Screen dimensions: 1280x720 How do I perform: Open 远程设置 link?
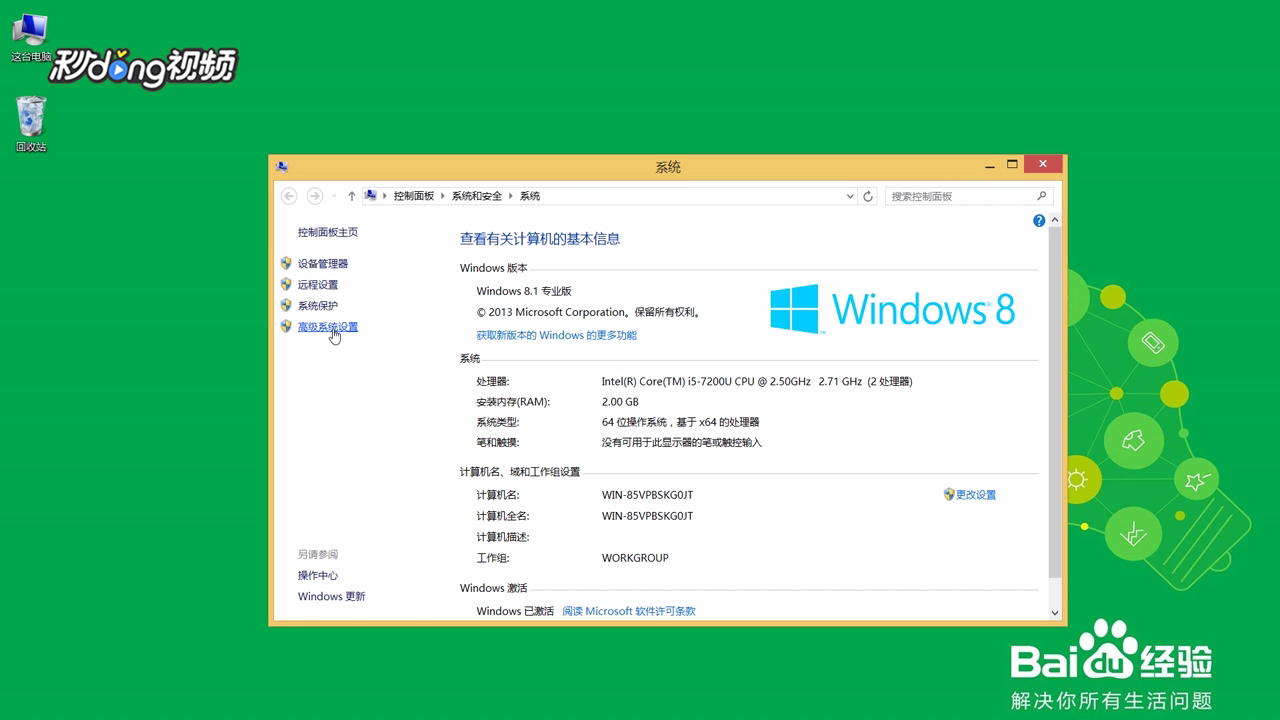click(x=318, y=285)
